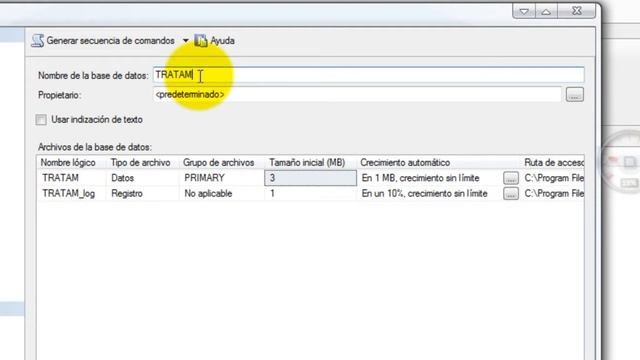Maximize the dialog with the up-triangle button
The width and height of the screenshot is (640, 360).
pos(546,11)
